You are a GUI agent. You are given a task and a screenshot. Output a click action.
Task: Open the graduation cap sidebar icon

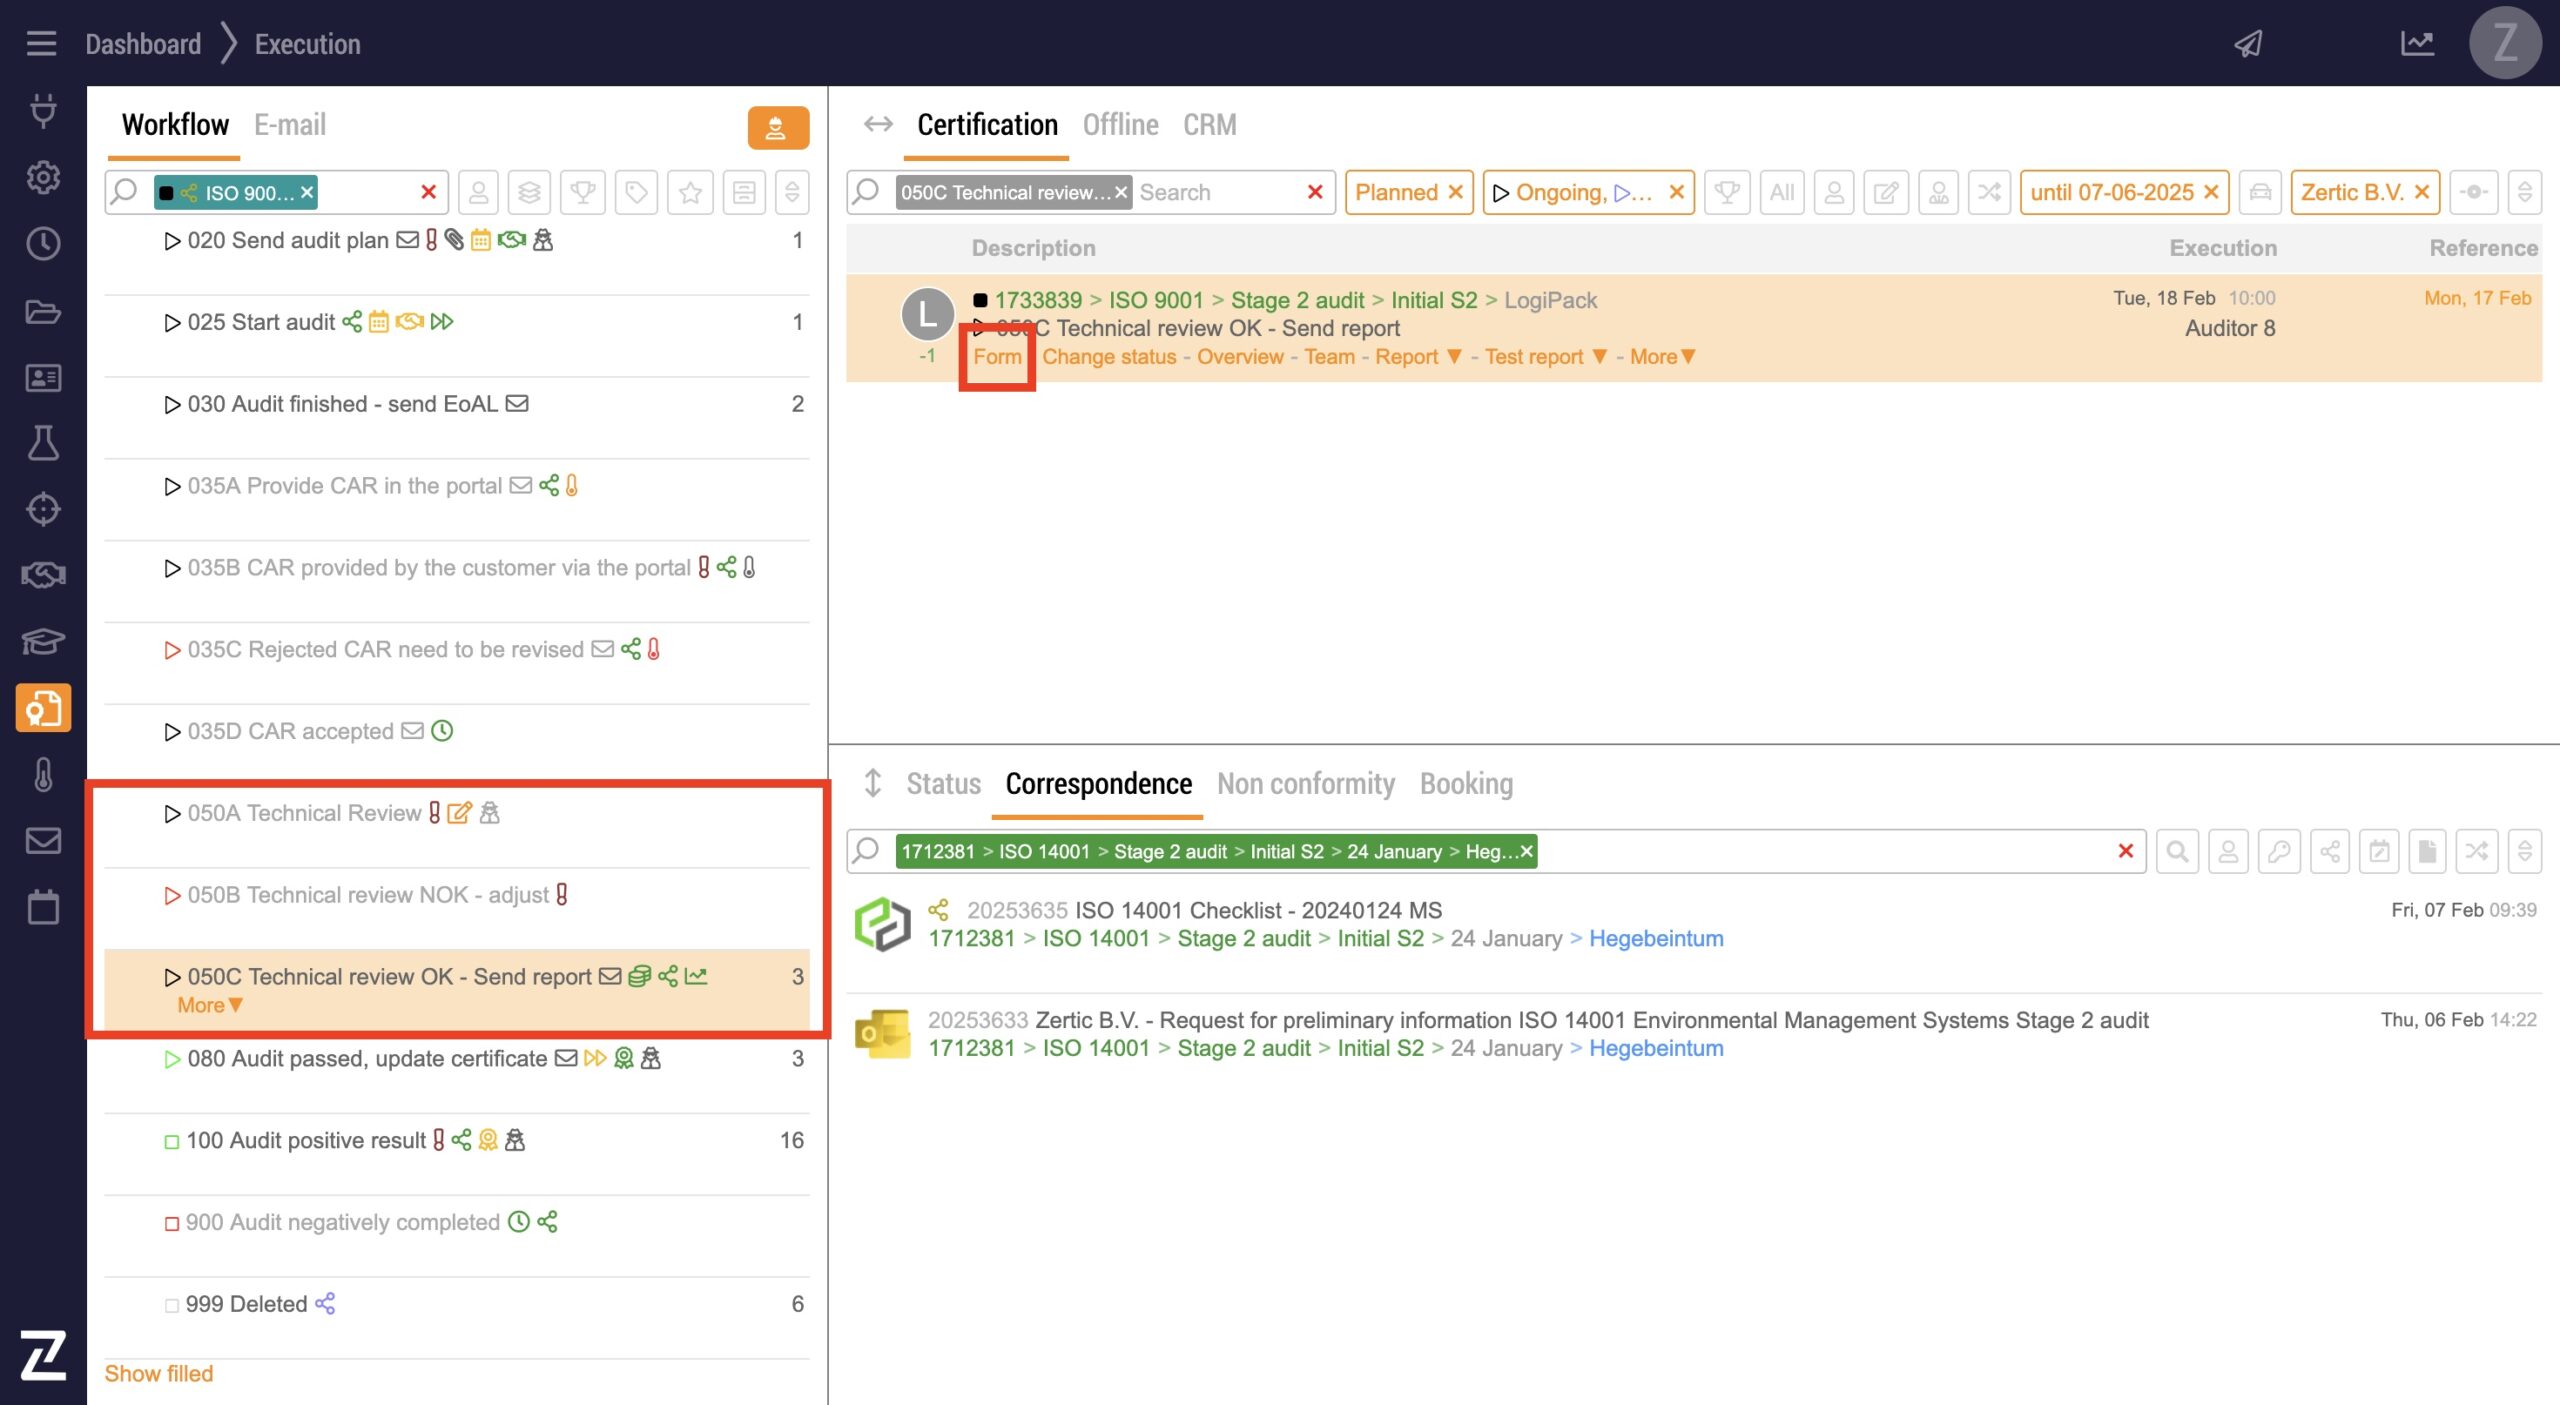pos(43,641)
